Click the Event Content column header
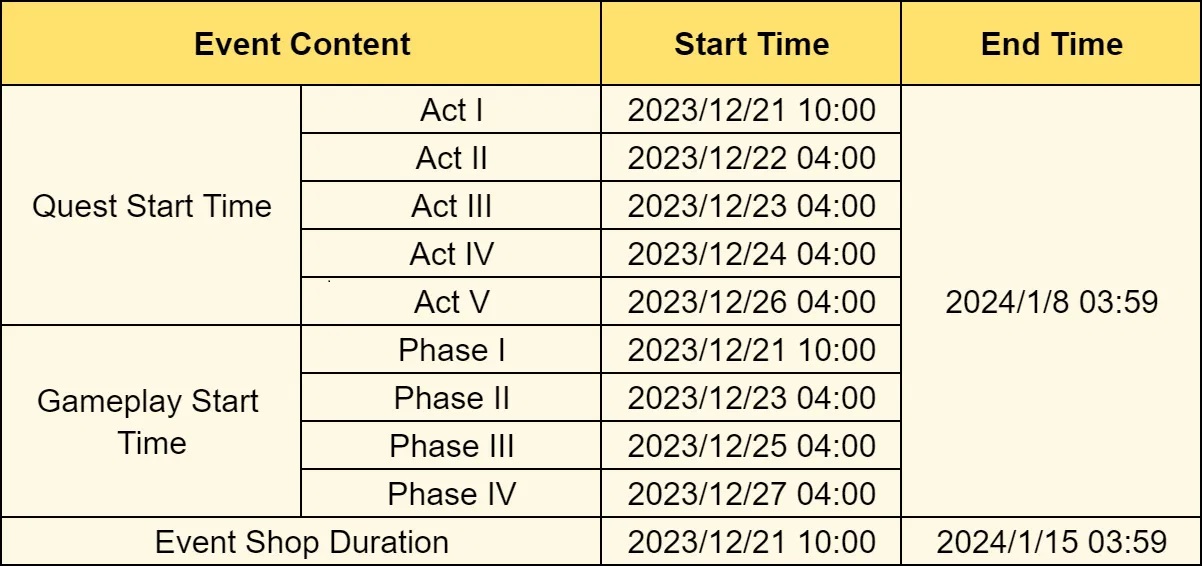This screenshot has height=566, width=1202. click(302, 44)
